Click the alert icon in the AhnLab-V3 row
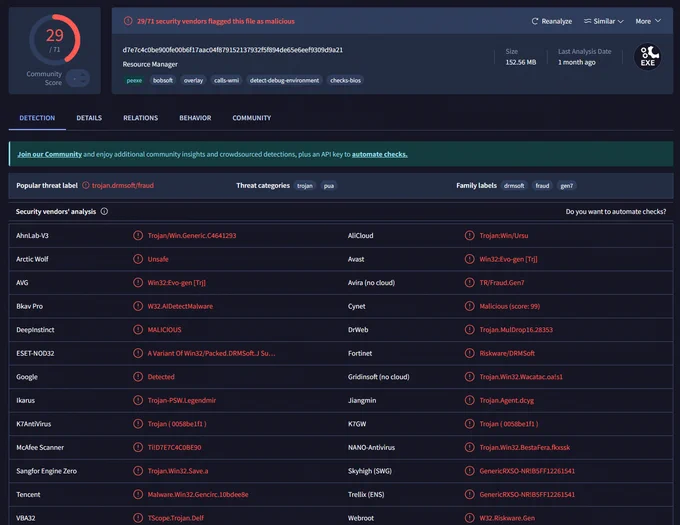 coord(138,235)
